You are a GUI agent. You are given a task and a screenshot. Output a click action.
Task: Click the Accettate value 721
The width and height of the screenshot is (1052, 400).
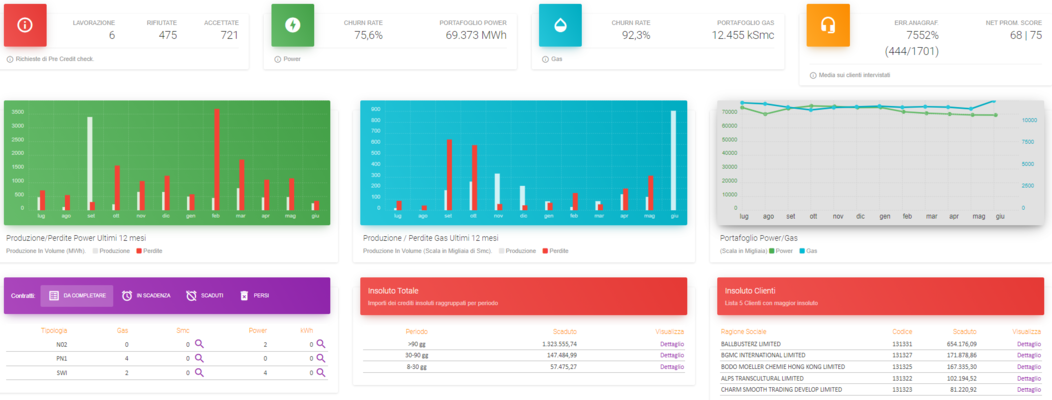[229, 36]
